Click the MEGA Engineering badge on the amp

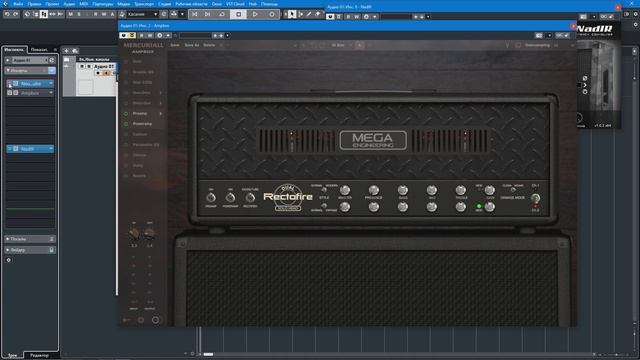tap(373, 140)
